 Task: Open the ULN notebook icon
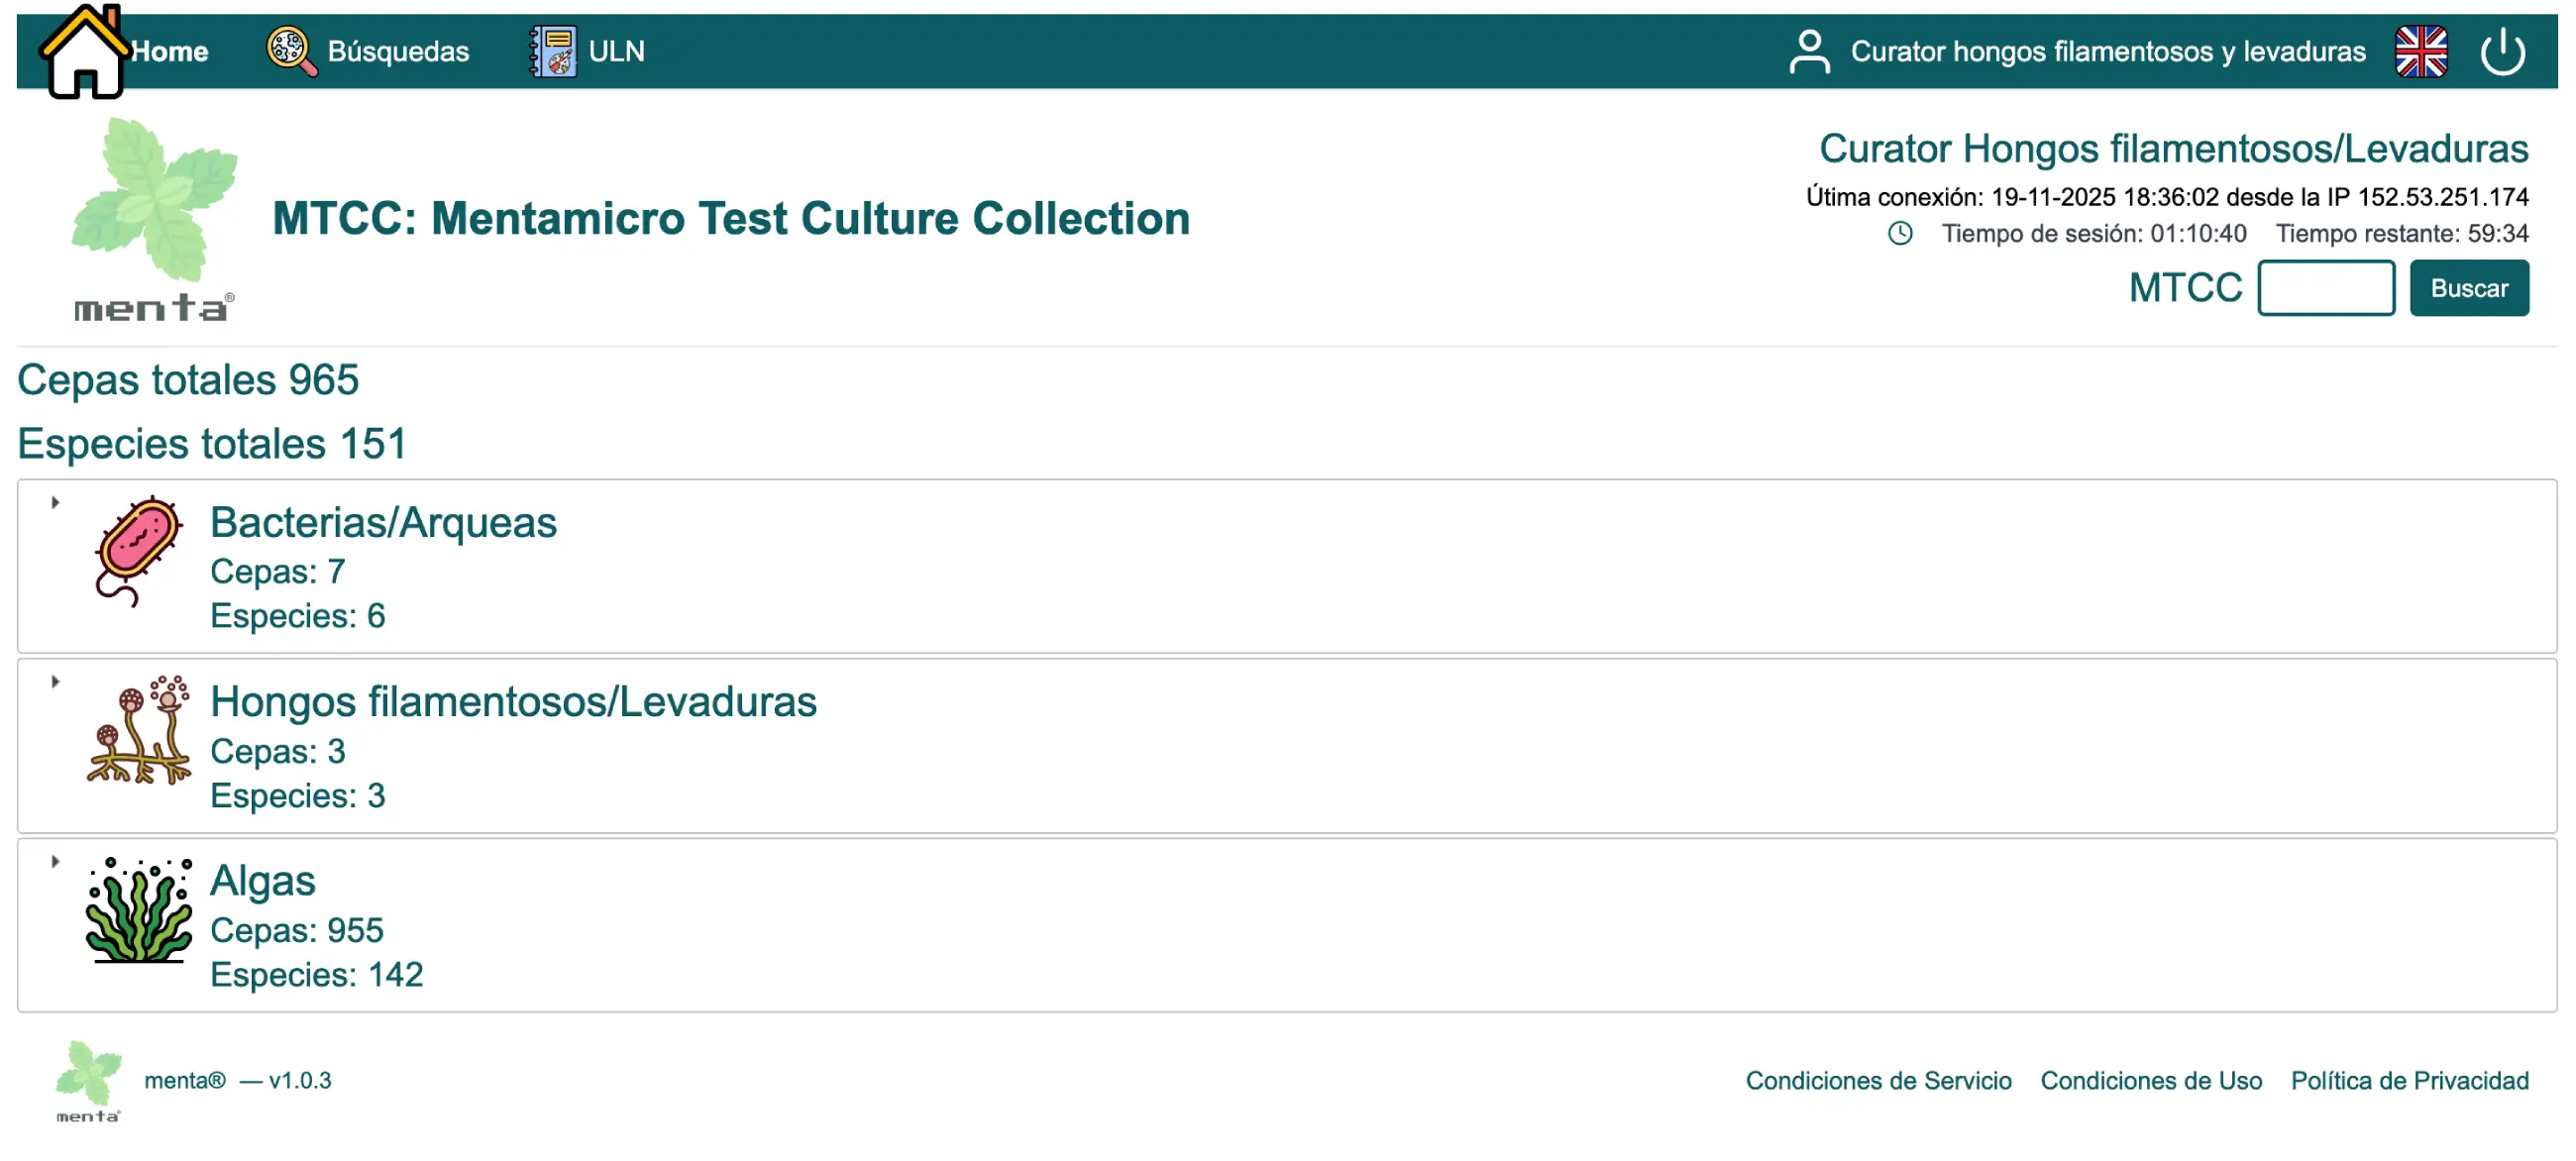552,51
